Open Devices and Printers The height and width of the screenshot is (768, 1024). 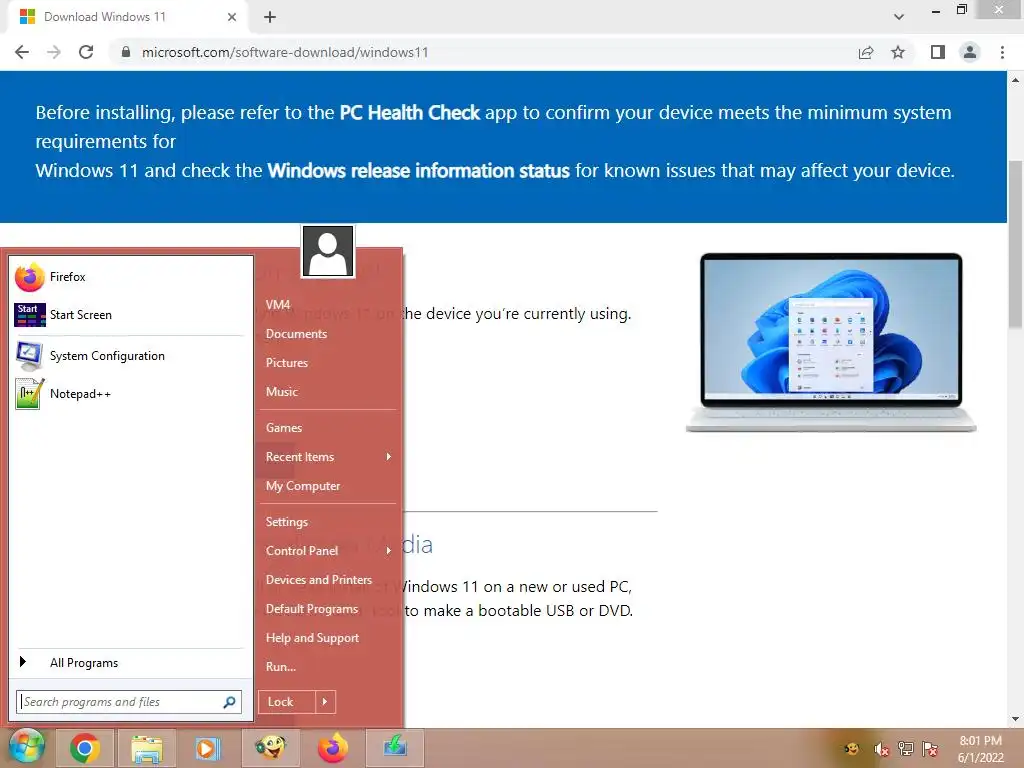[x=319, y=580]
